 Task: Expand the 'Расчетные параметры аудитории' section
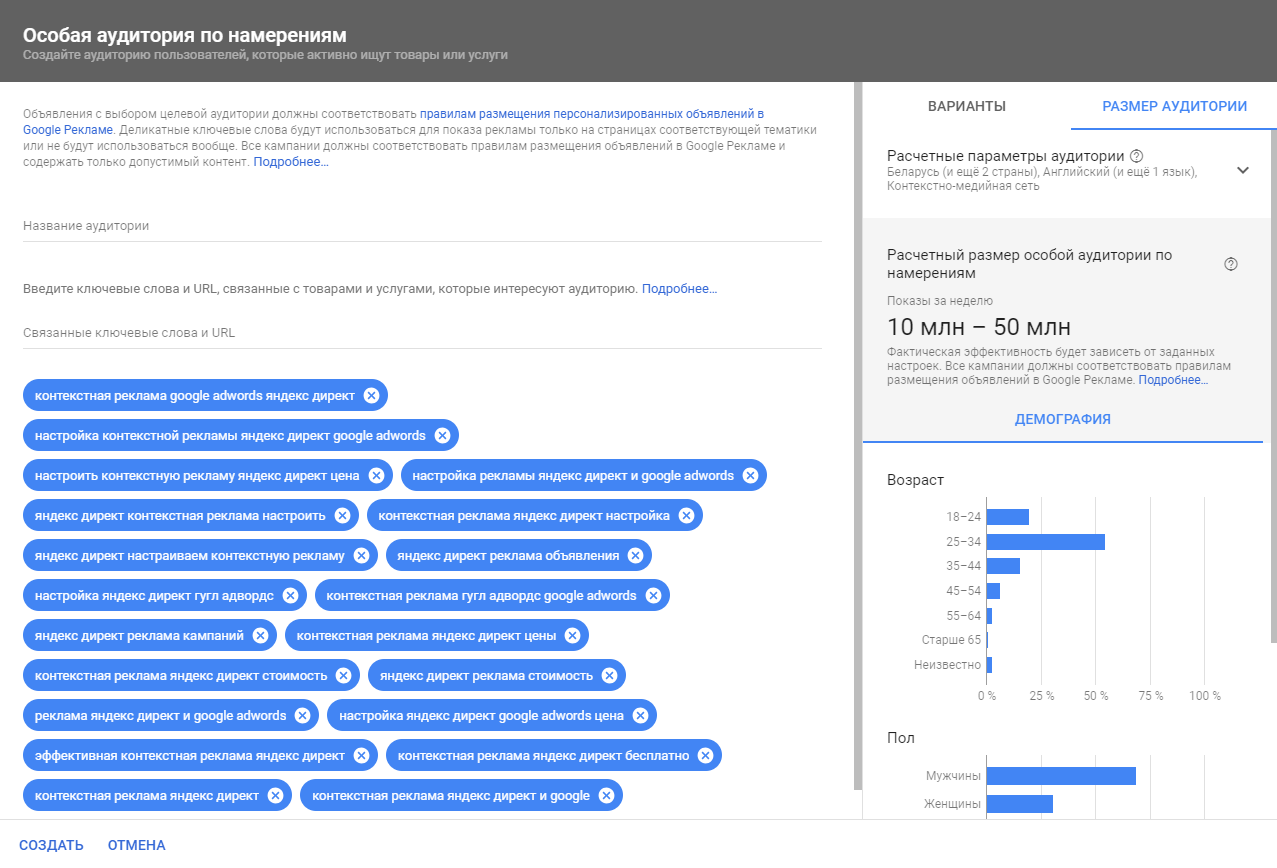pos(1243,170)
